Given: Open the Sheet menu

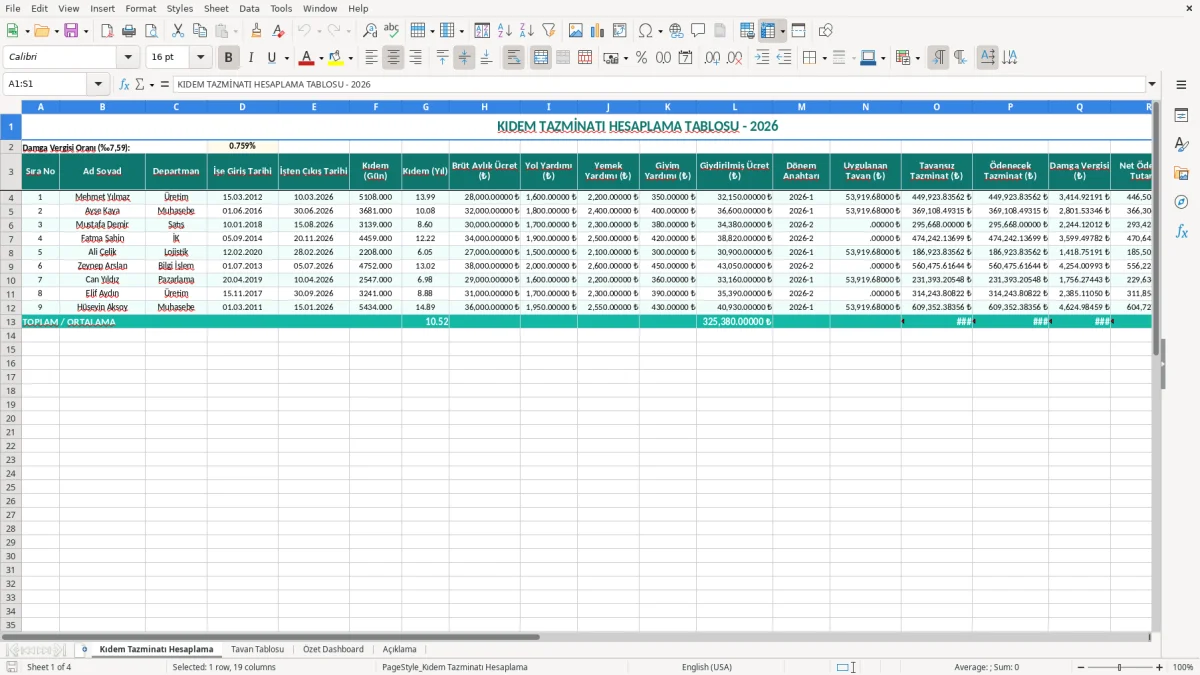Looking at the screenshot, I should 216,8.
